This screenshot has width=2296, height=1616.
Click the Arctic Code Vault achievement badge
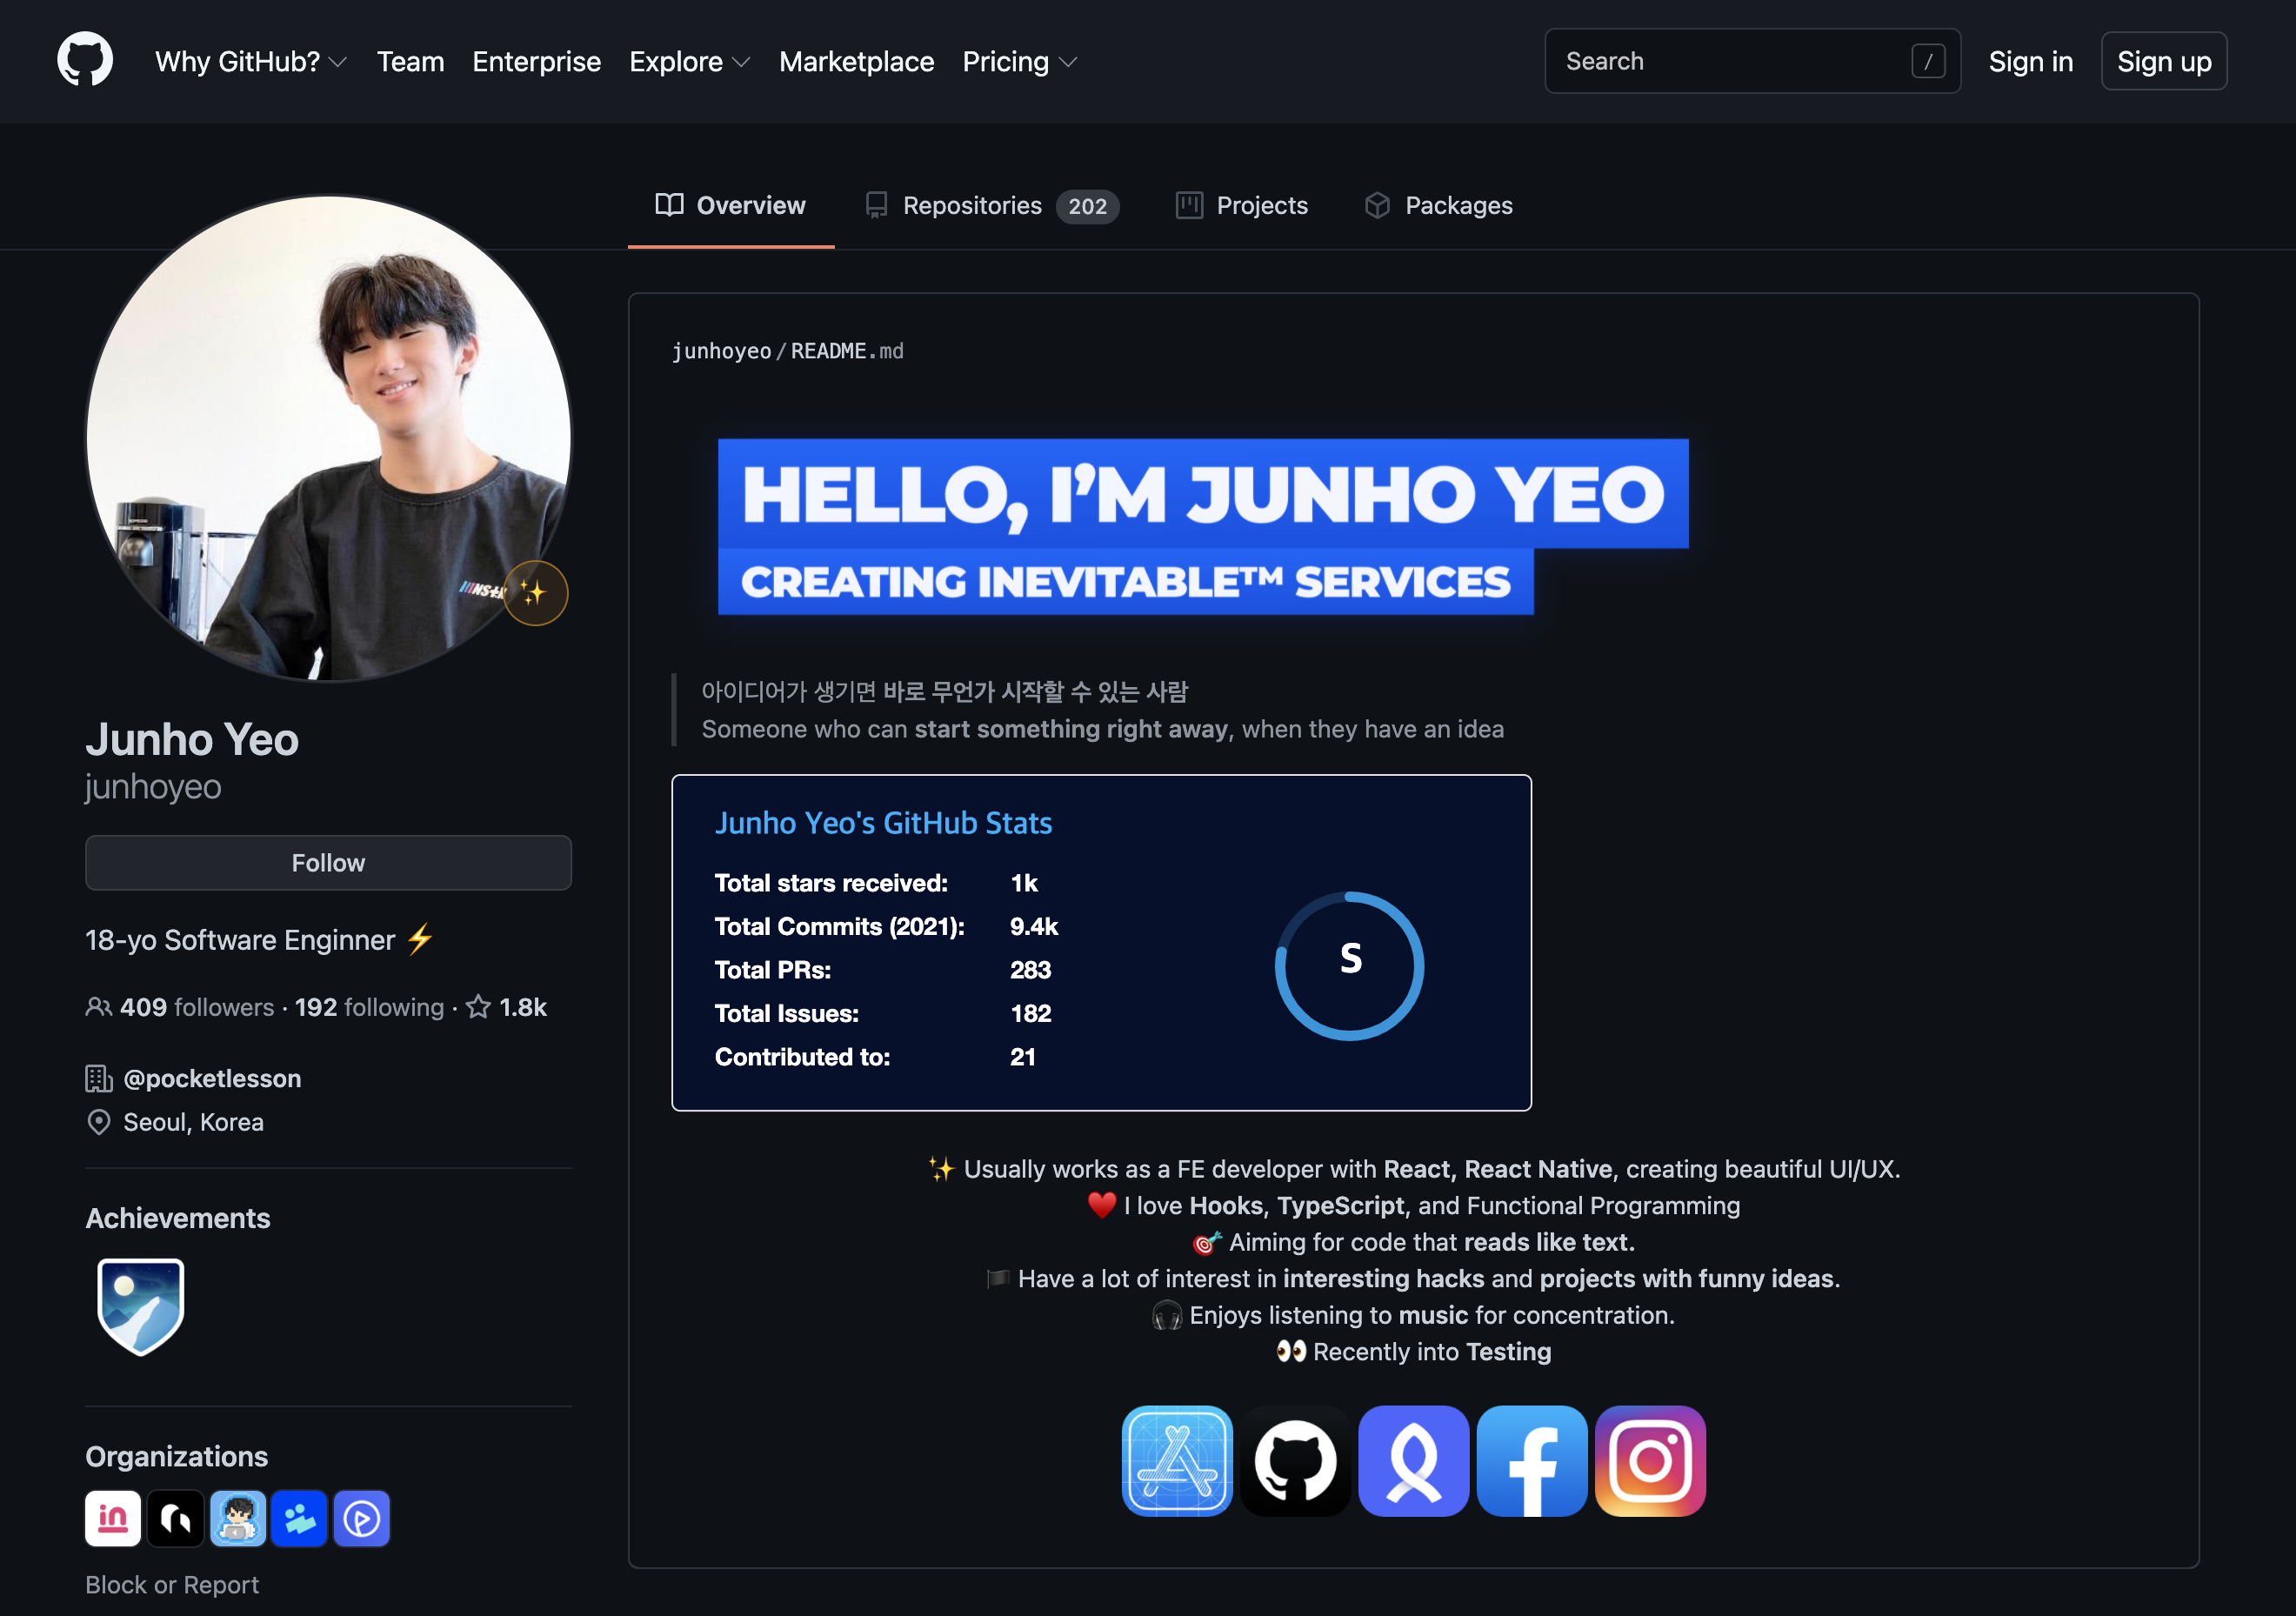[140, 1306]
